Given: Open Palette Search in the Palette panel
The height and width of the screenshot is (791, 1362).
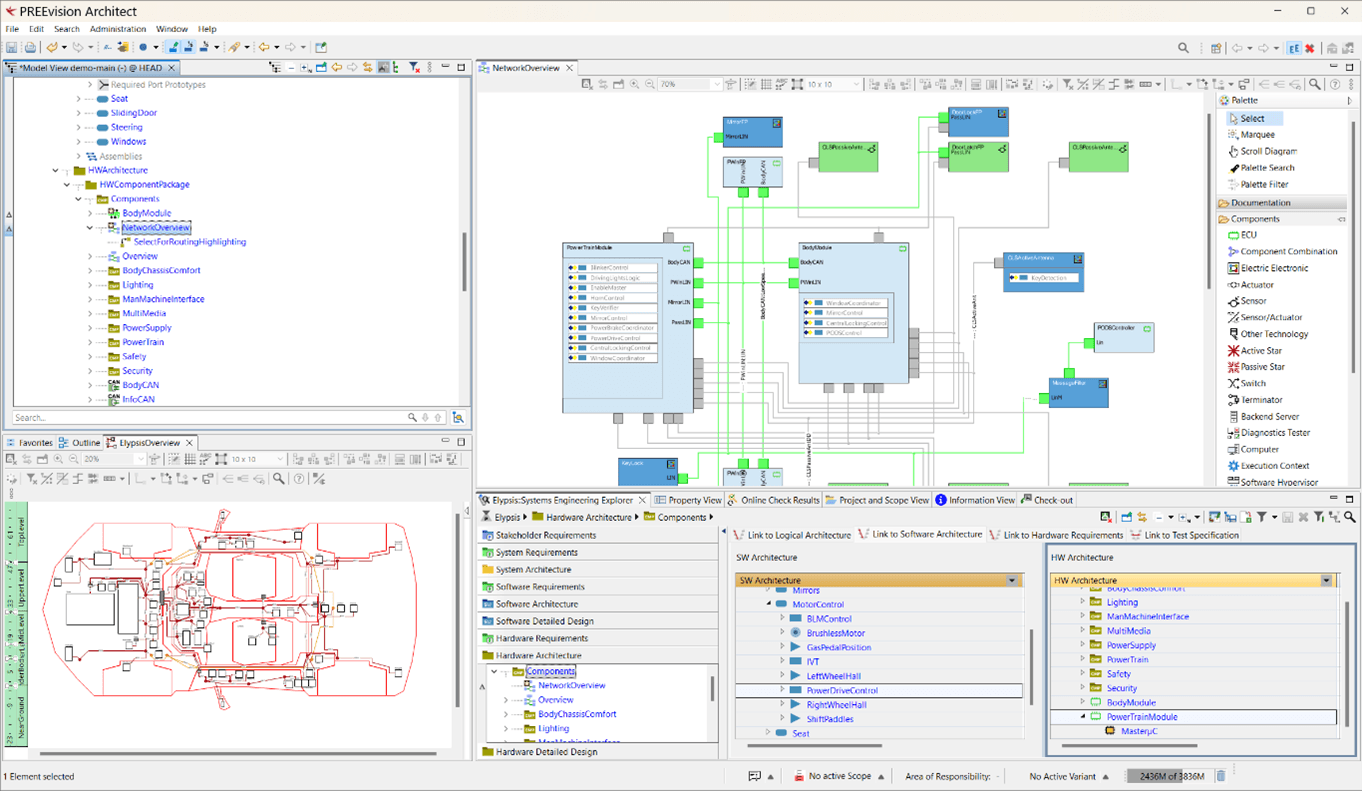Looking at the screenshot, I should point(1258,167).
